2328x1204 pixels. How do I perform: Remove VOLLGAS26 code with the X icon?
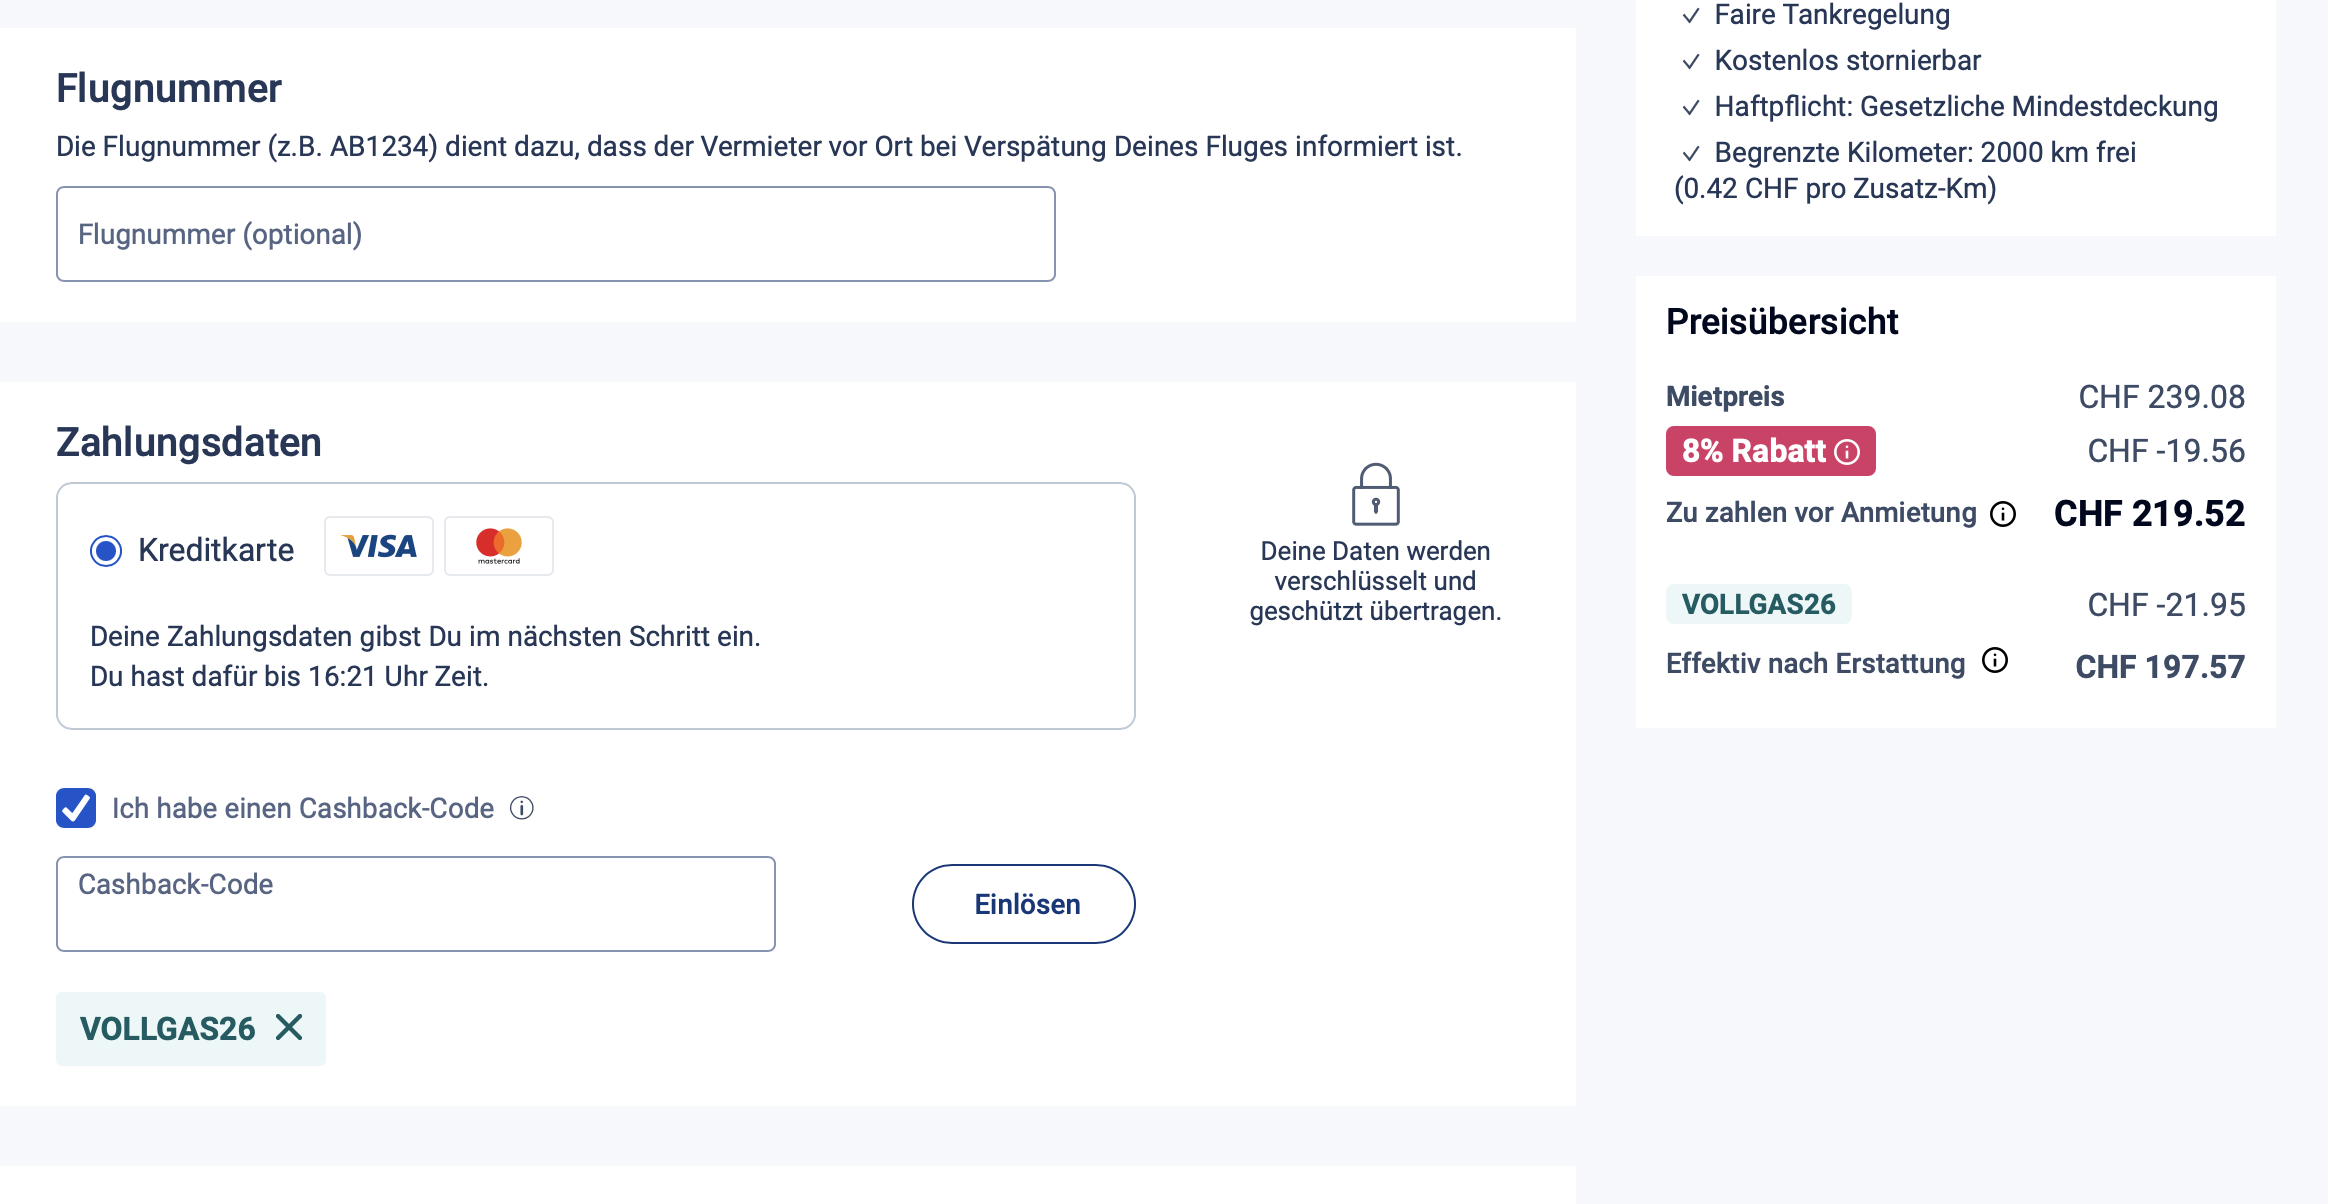pyautogui.click(x=289, y=1027)
